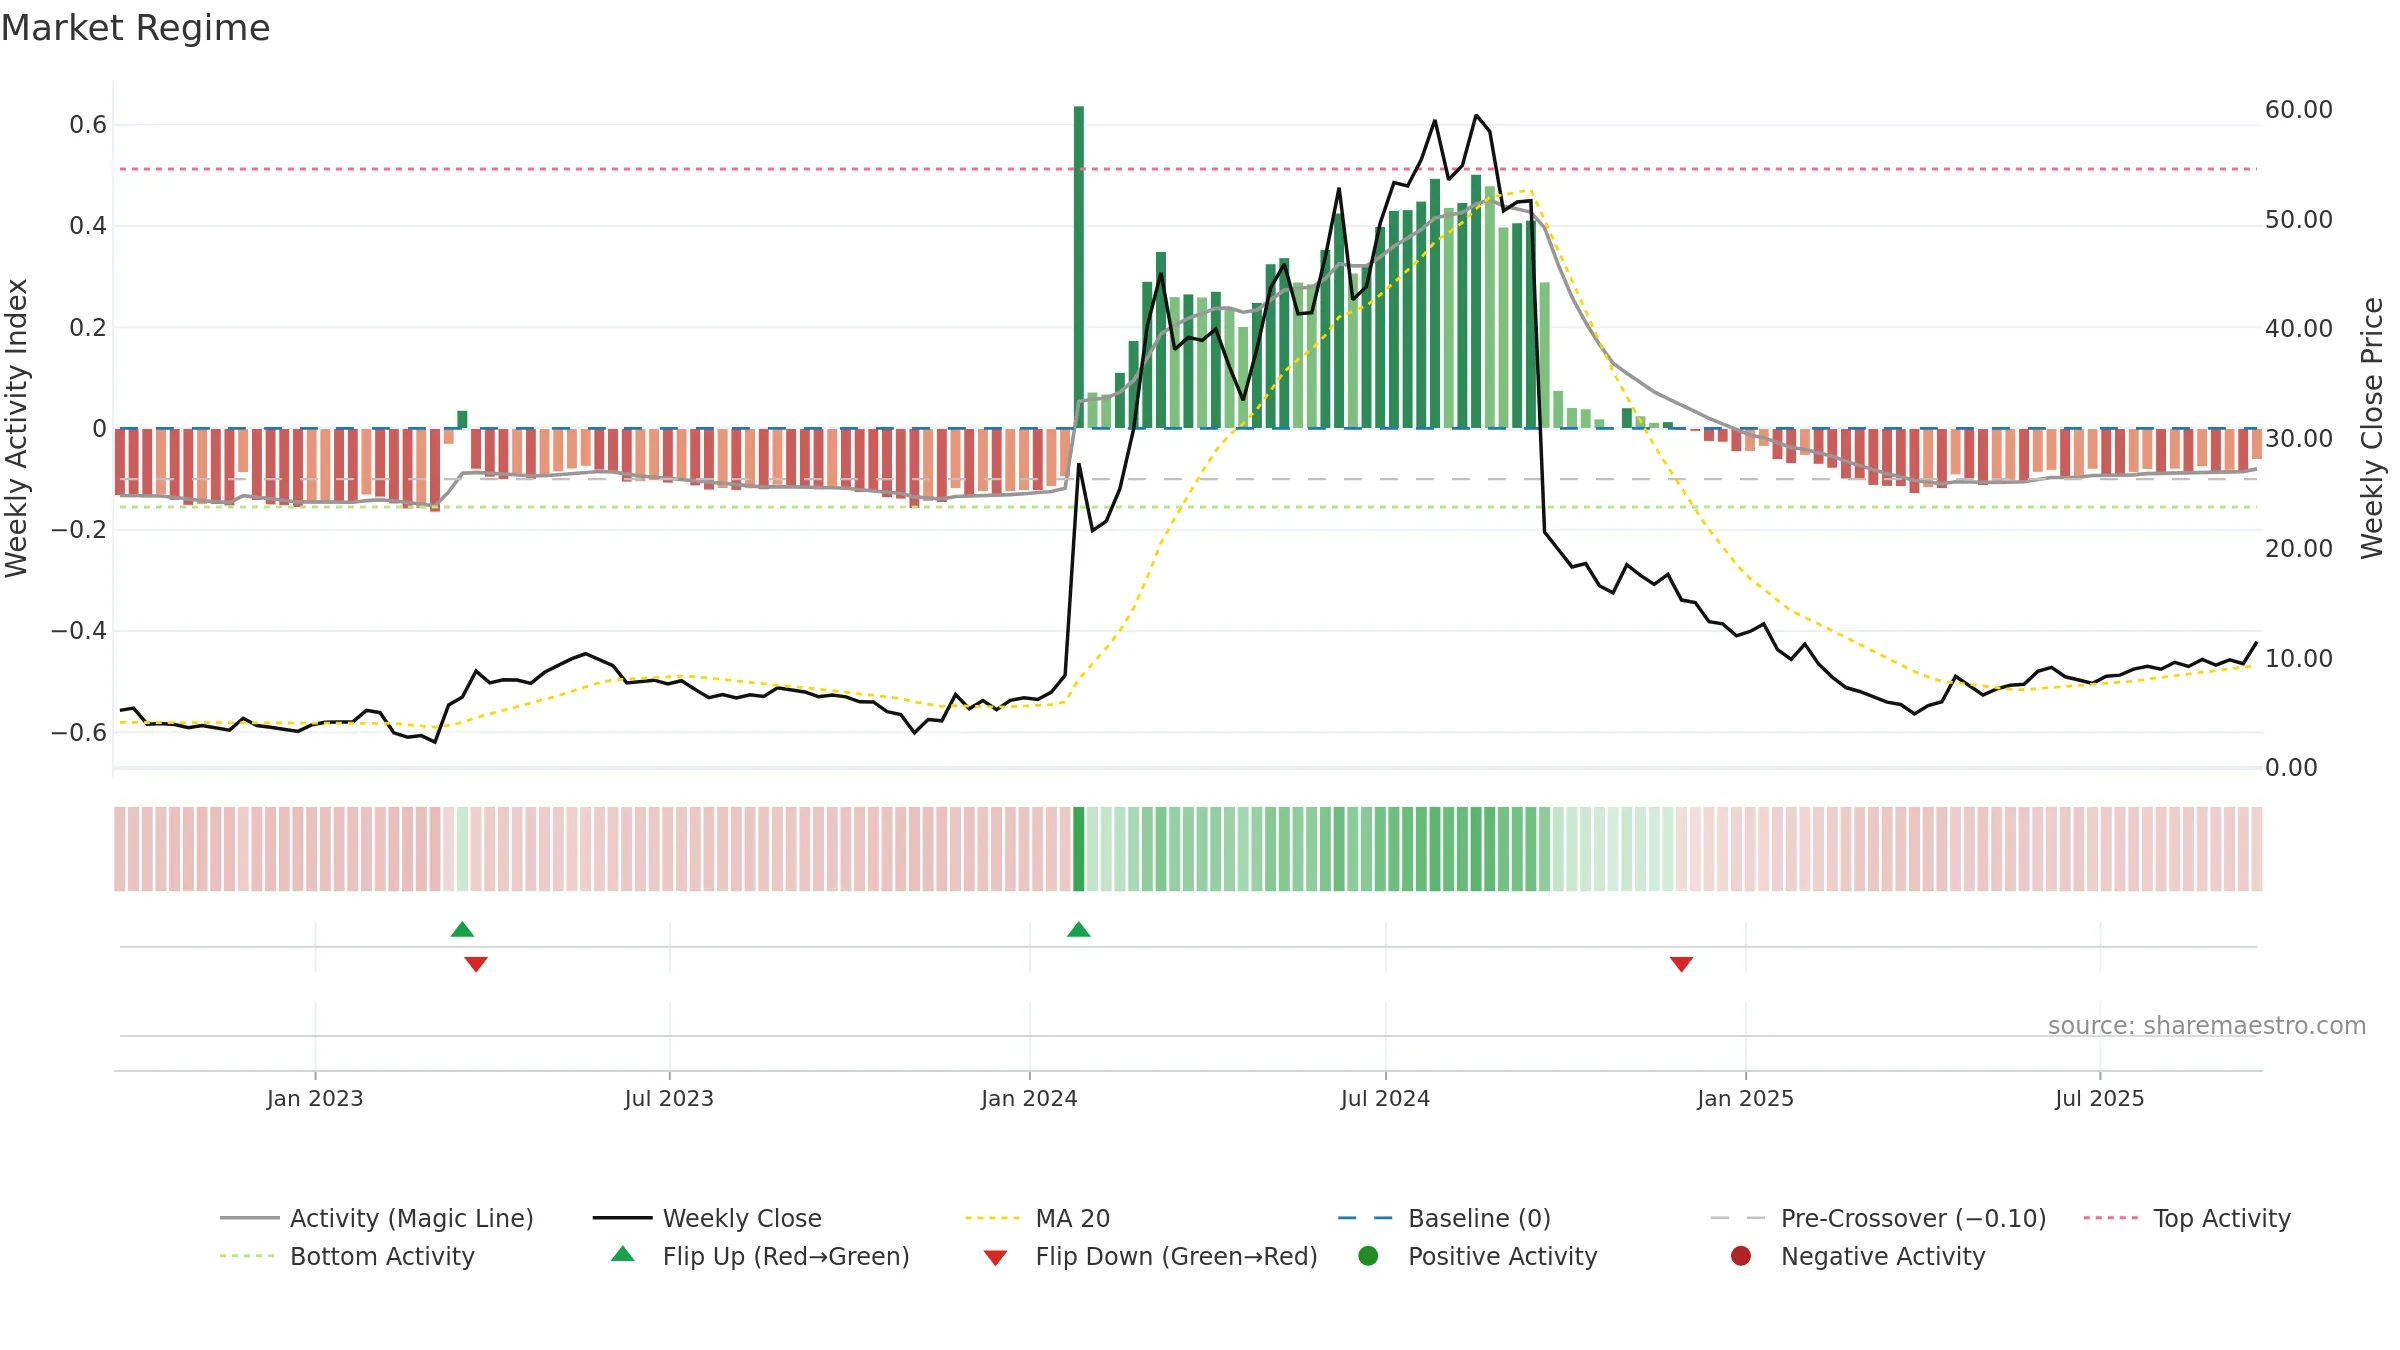This screenshot has height=1350, width=2400.
Task: Click the Jan 2024 x-axis label
Action: click(1029, 1099)
